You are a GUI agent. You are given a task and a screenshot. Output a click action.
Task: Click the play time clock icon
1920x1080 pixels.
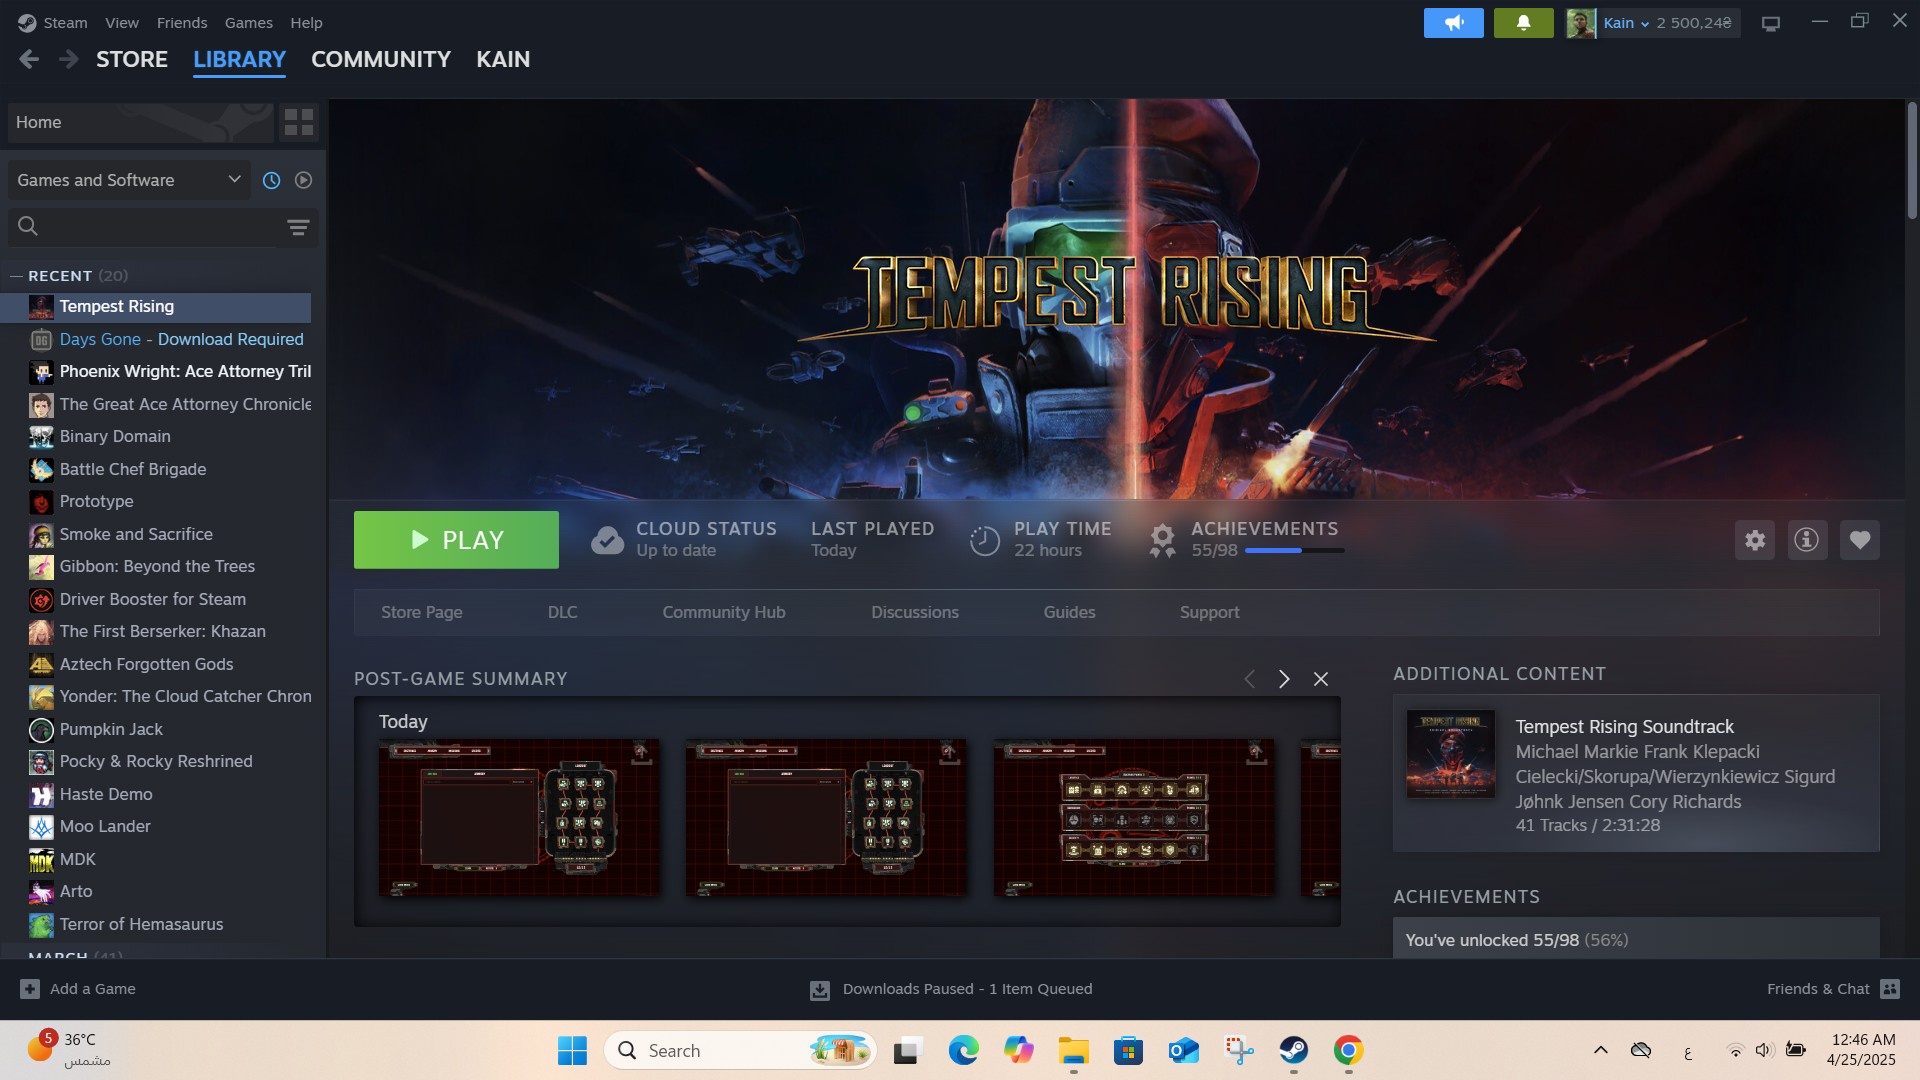tap(985, 540)
